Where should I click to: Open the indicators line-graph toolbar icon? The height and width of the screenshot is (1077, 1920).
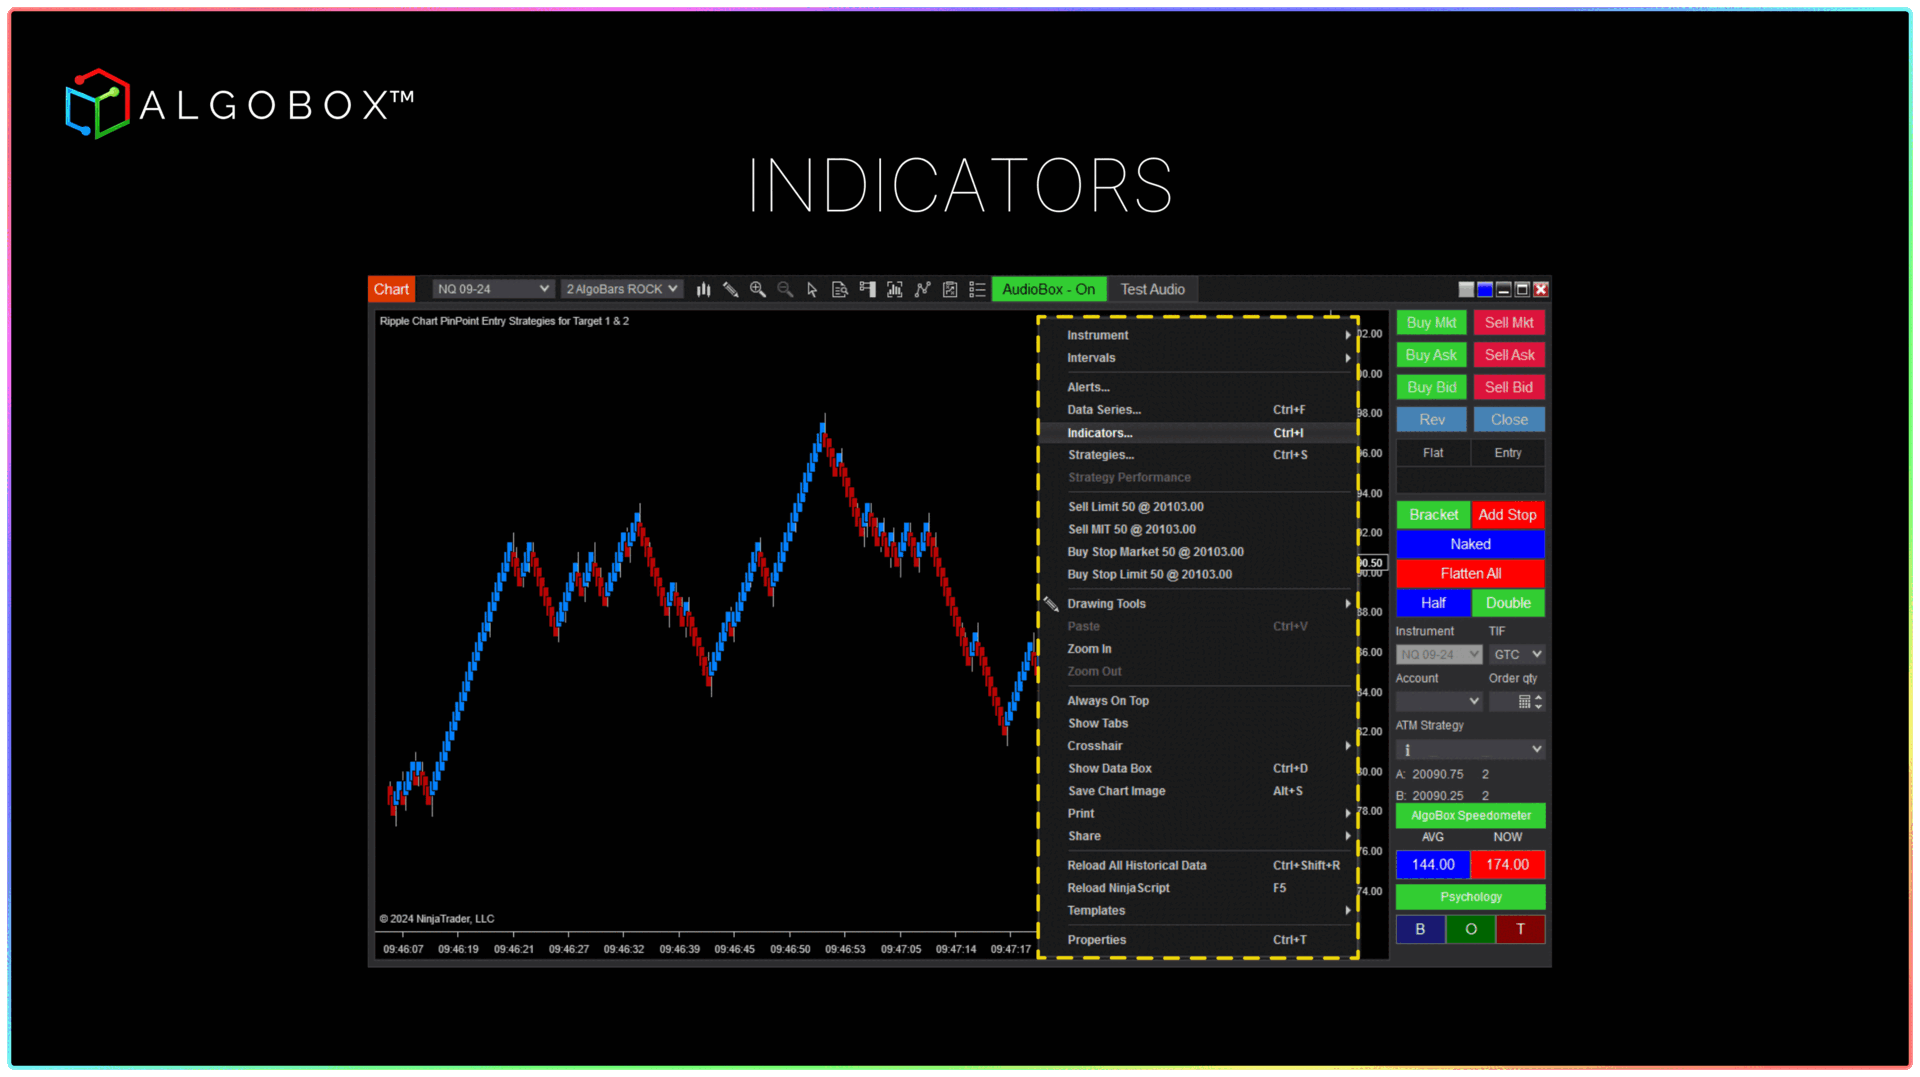pos(922,289)
